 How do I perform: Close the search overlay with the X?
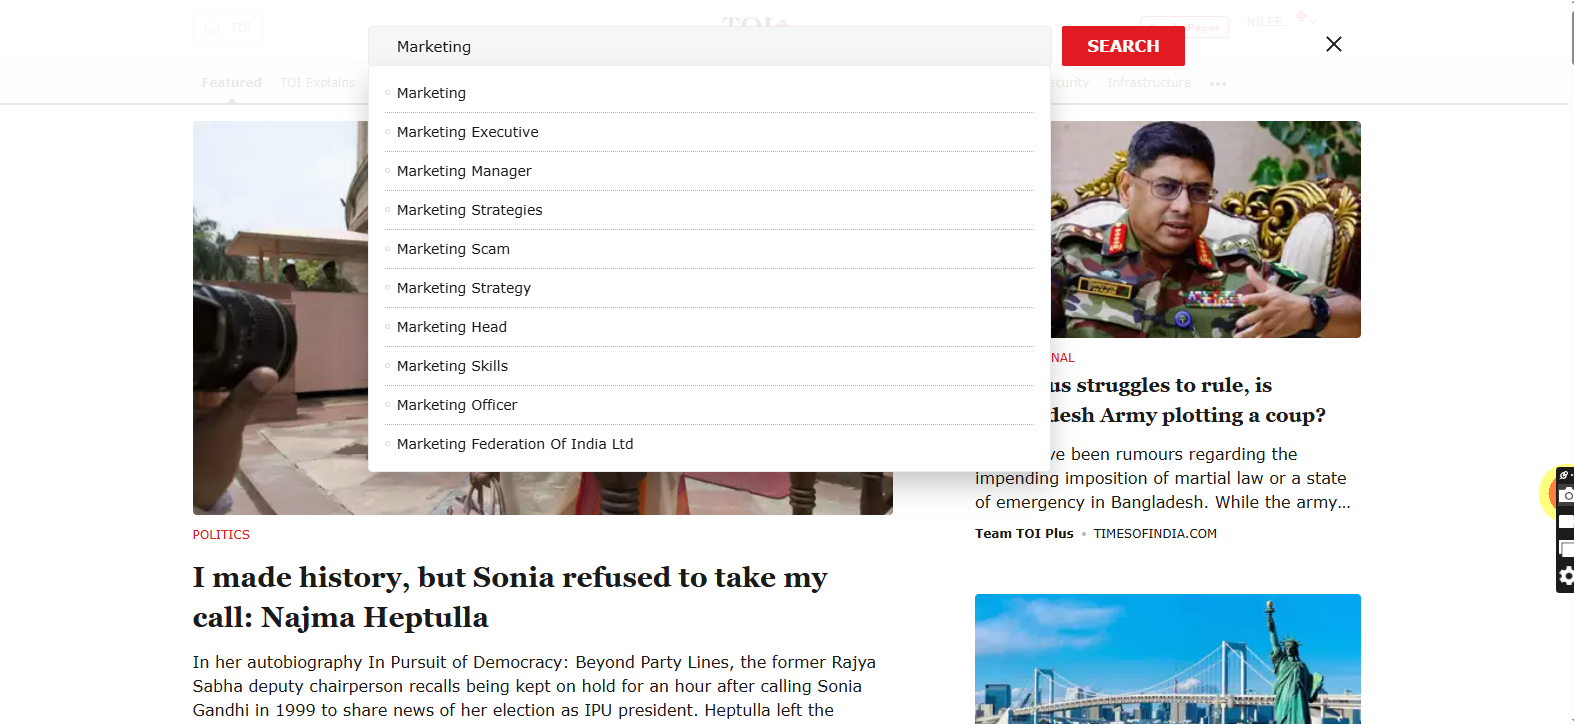[1333, 44]
